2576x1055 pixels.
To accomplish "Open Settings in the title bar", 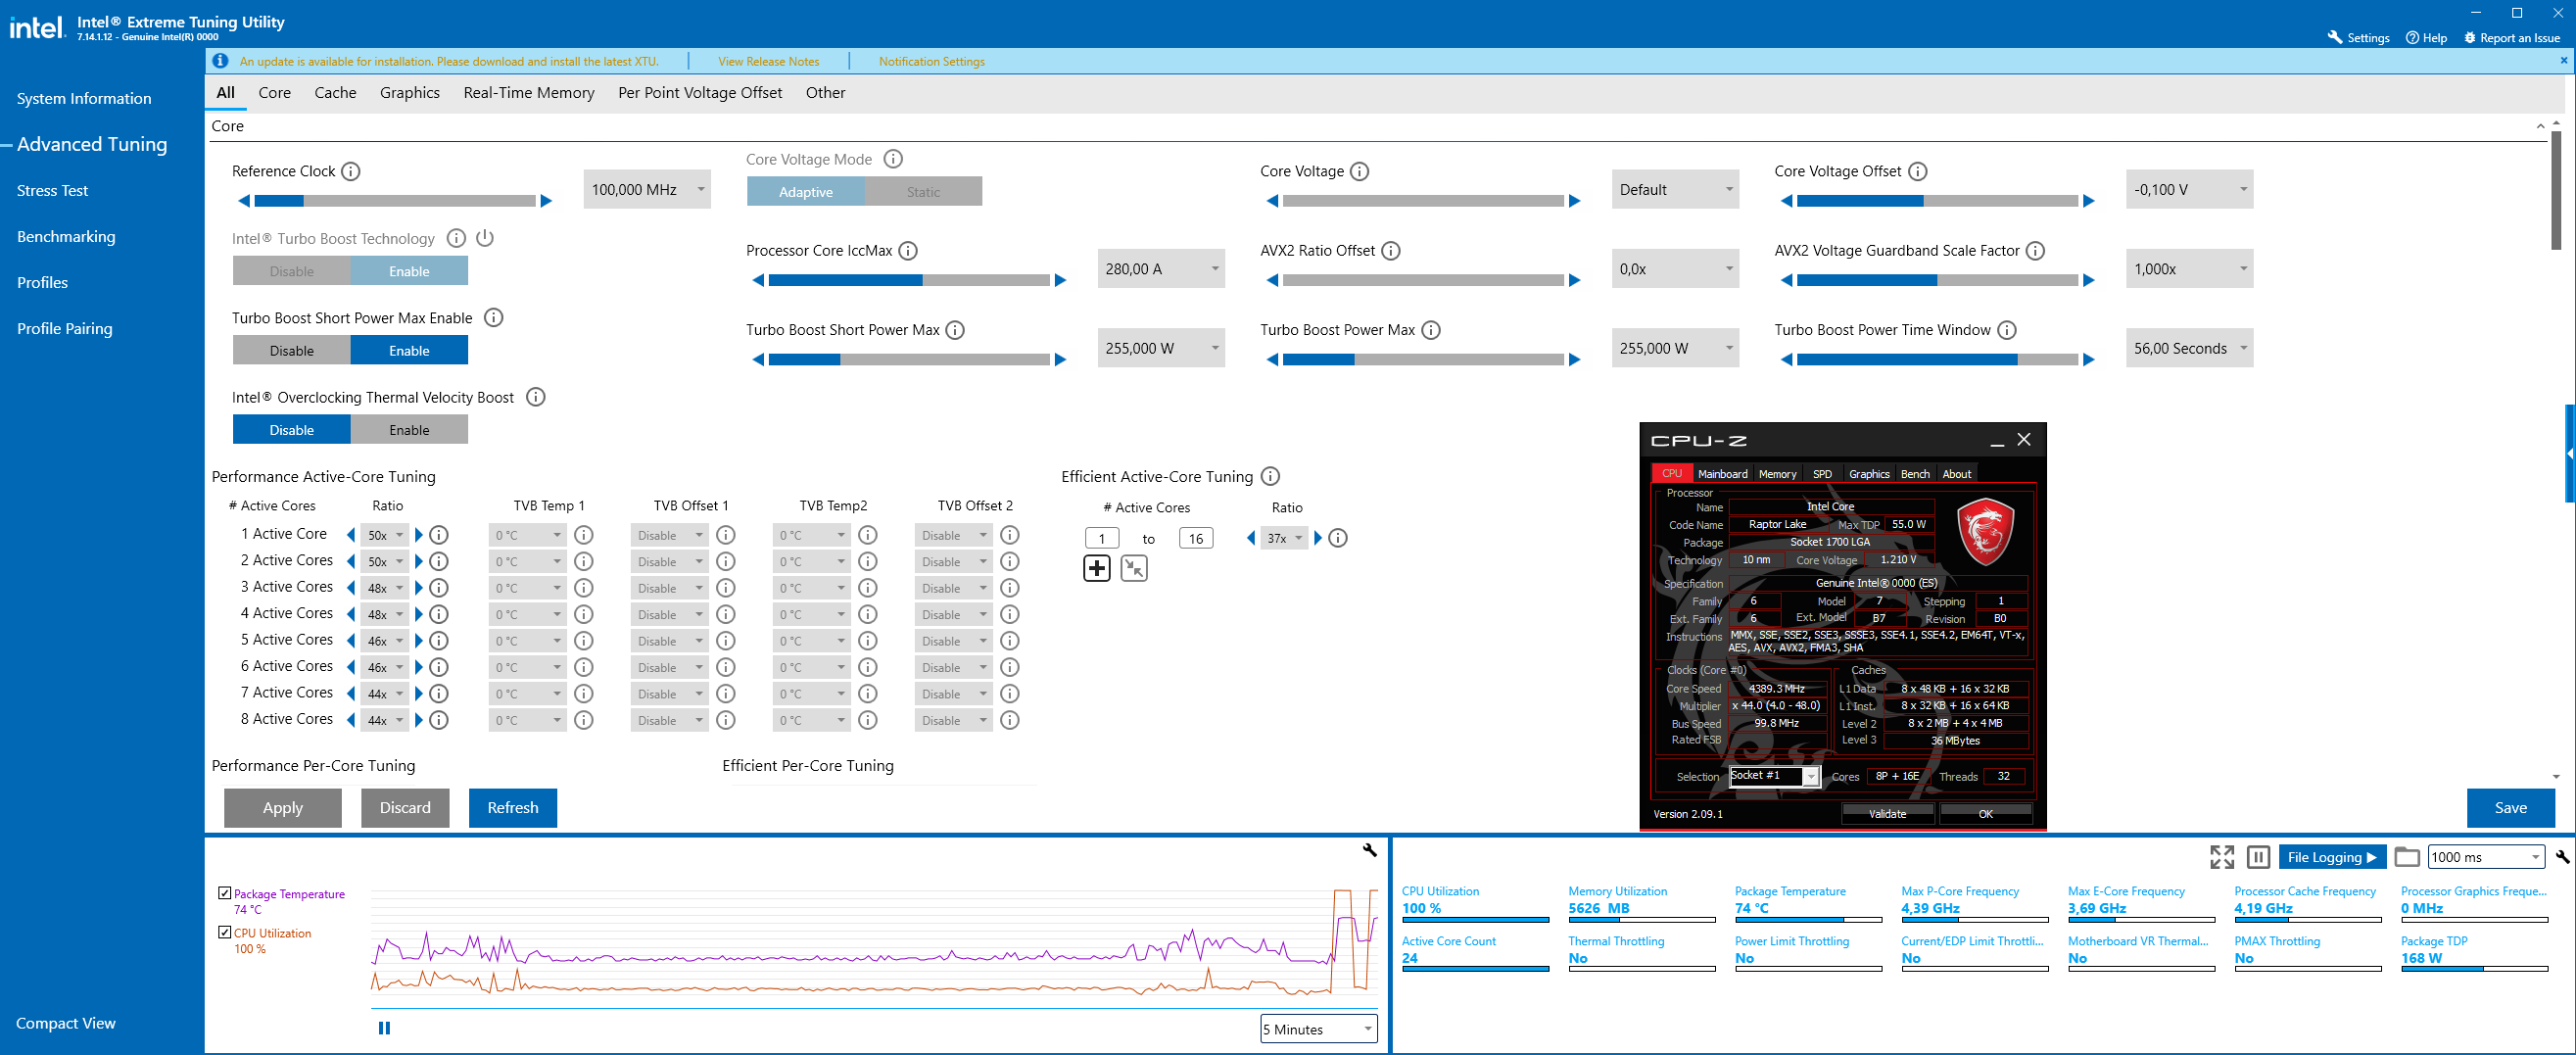I will (x=2359, y=37).
